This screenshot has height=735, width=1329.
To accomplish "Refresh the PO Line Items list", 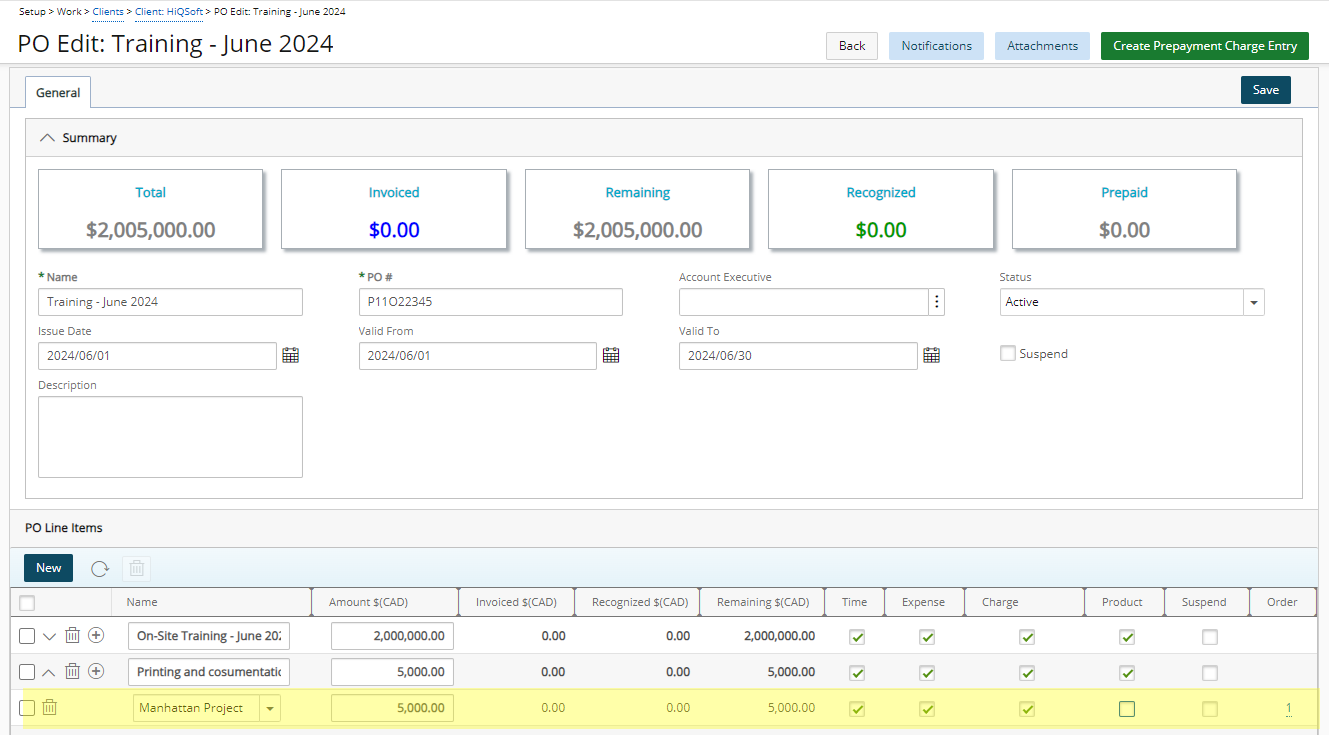I will (x=100, y=568).
